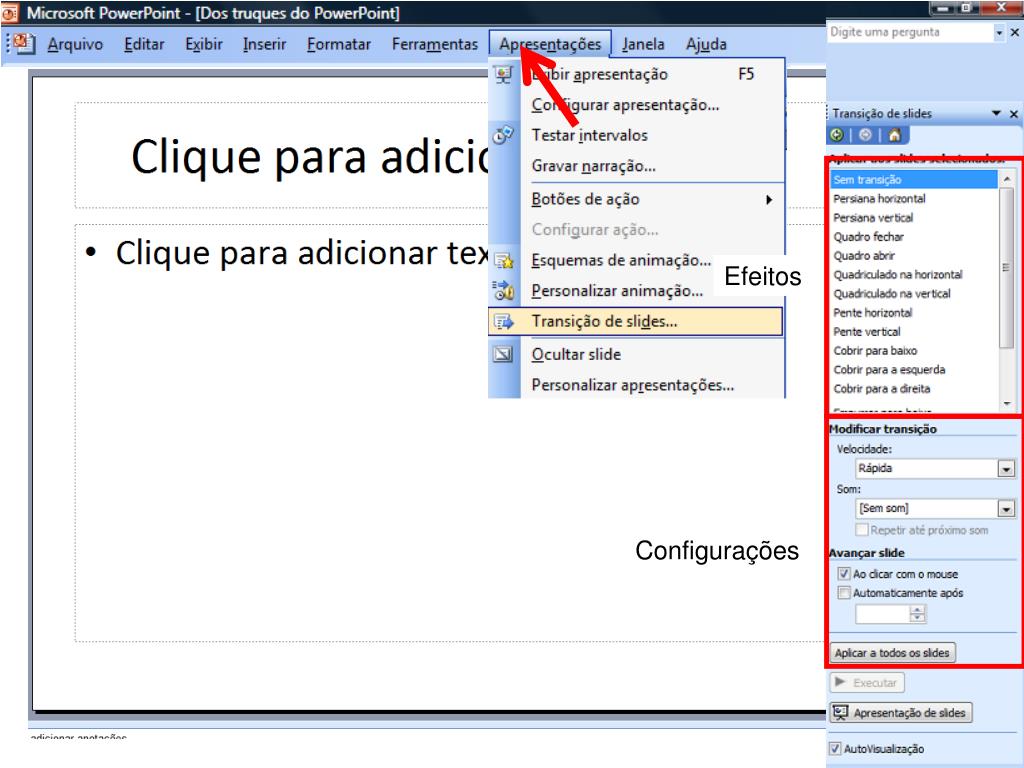This screenshot has width=1024, height=768.
Task: Choose Configurar apresentação menu entry
Action: tap(636, 104)
